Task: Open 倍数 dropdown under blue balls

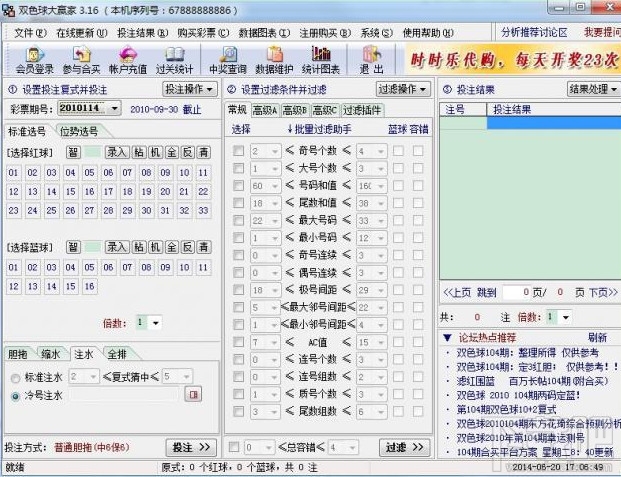Action: (x=156, y=323)
